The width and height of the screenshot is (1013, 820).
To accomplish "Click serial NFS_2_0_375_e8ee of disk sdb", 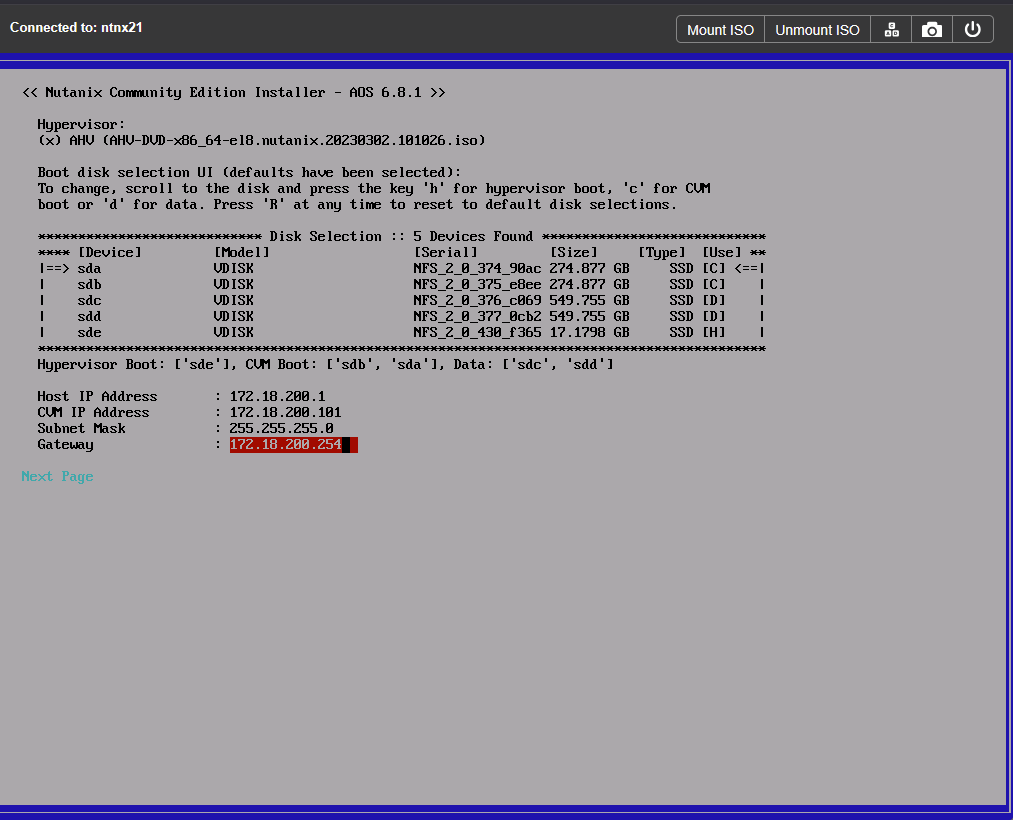I will pyautogui.click(x=477, y=284).
